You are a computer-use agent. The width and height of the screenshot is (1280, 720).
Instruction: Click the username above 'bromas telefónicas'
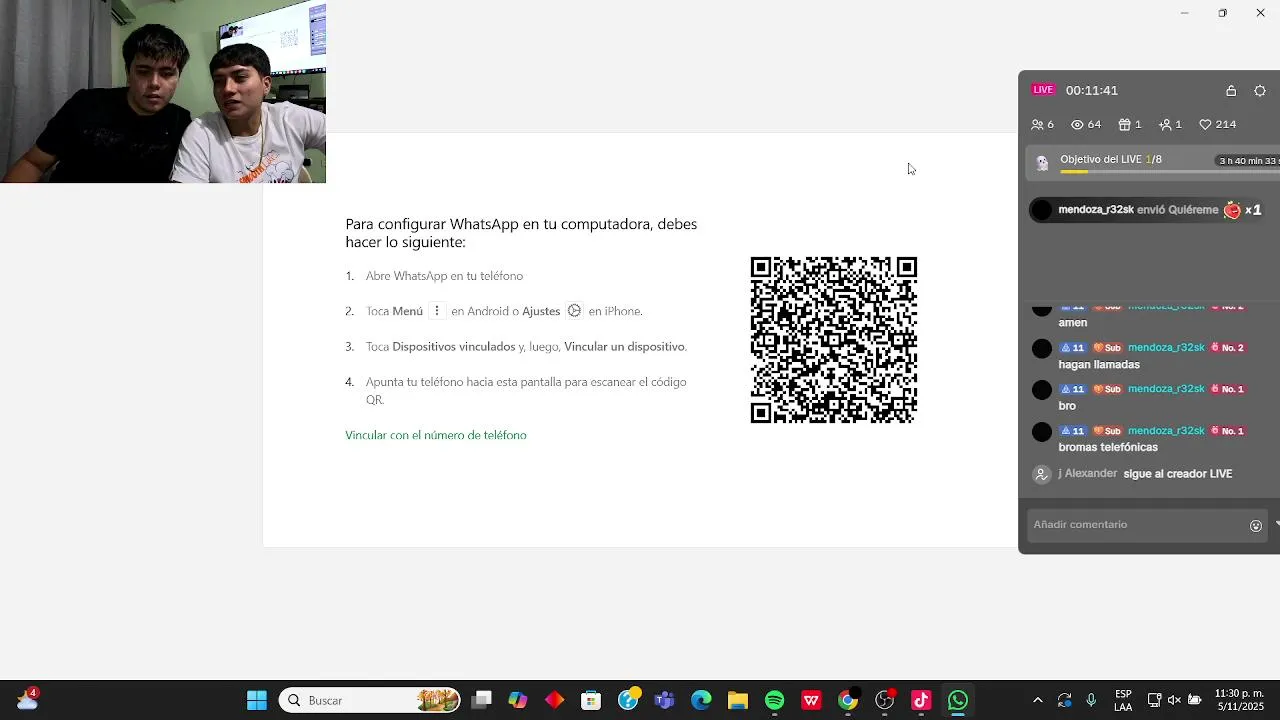click(1166, 431)
